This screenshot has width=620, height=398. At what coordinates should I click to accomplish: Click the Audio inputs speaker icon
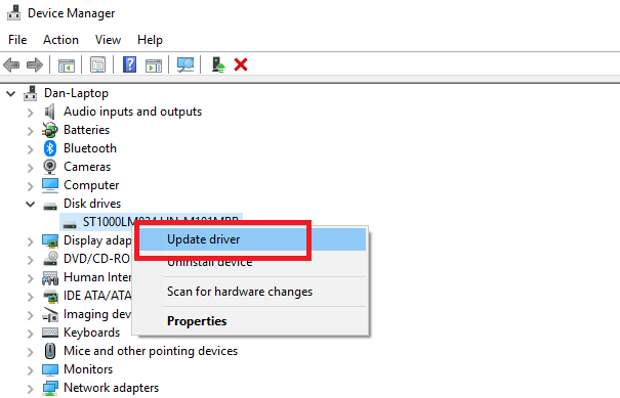(x=50, y=112)
